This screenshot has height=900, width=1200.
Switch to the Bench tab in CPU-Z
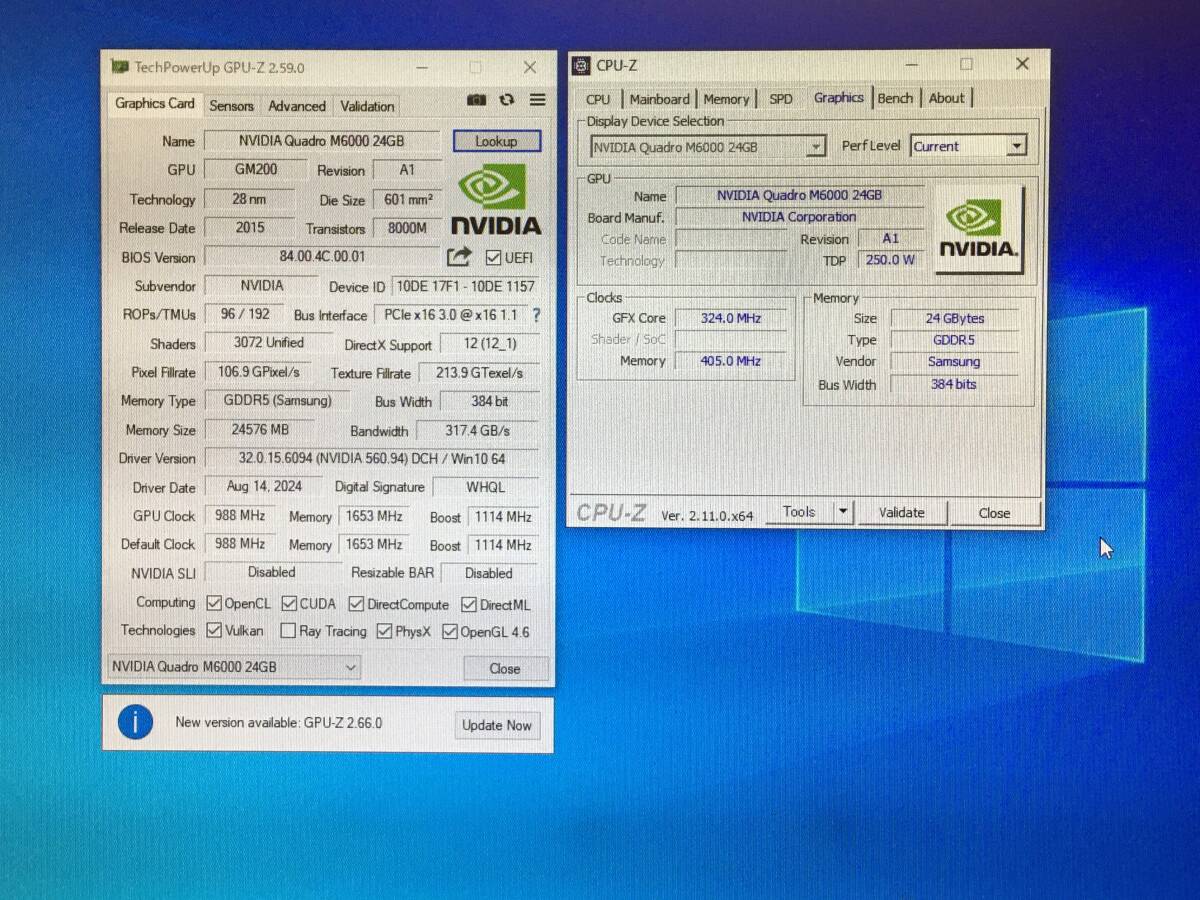point(895,98)
